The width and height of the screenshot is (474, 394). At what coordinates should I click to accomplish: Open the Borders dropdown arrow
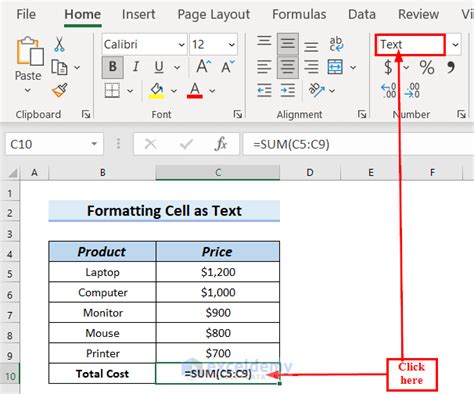pyautogui.click(x=130, y=91)
